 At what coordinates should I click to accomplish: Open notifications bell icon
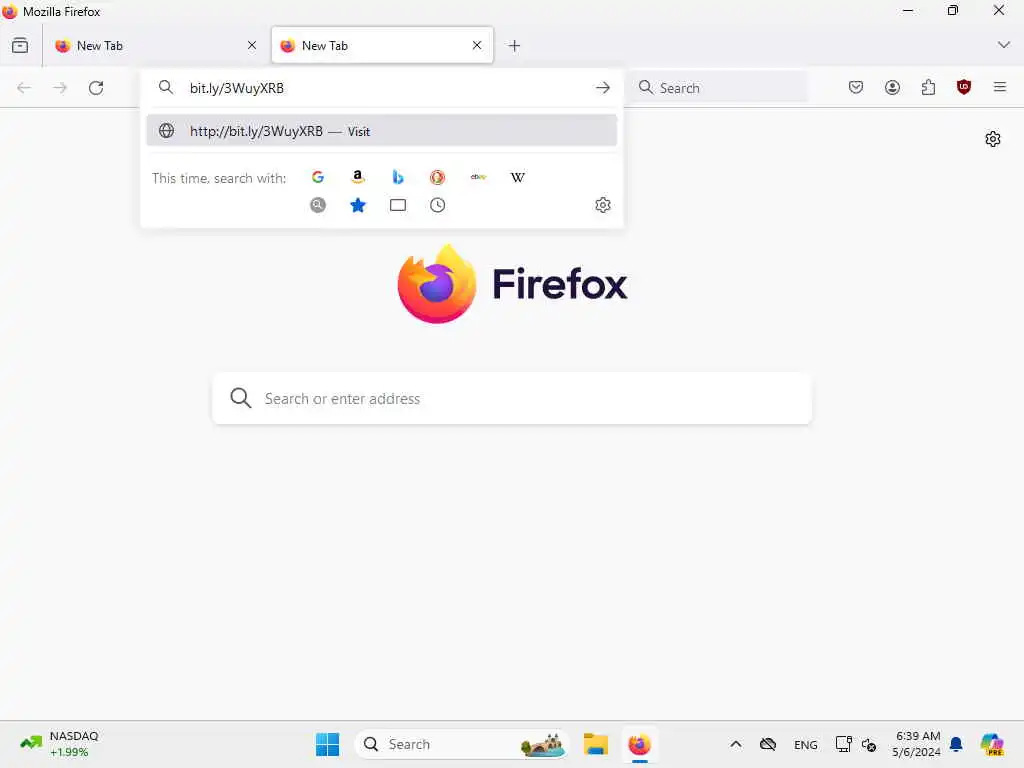[x=956, y=744]
